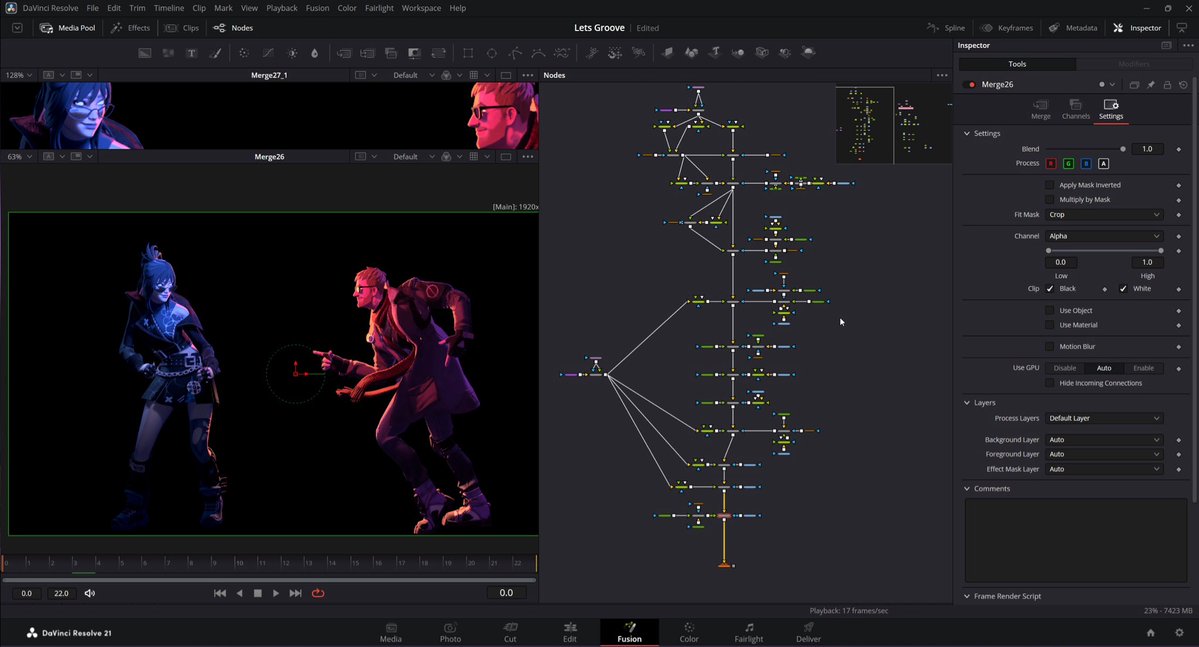Open the Fit Mask Crop dropdown
Viewport: 1199px width, 647px height.
[x=1103, y=215]
